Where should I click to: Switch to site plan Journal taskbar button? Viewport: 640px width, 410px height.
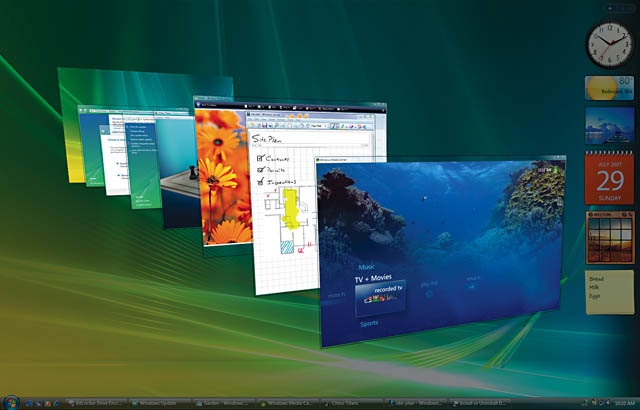(x=417, y=403)
